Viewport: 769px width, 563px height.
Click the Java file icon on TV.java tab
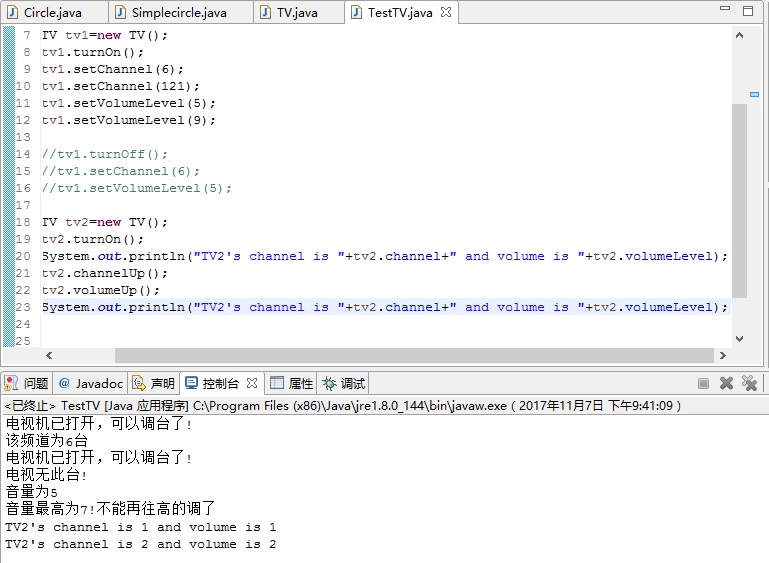[x=265, y=12]
